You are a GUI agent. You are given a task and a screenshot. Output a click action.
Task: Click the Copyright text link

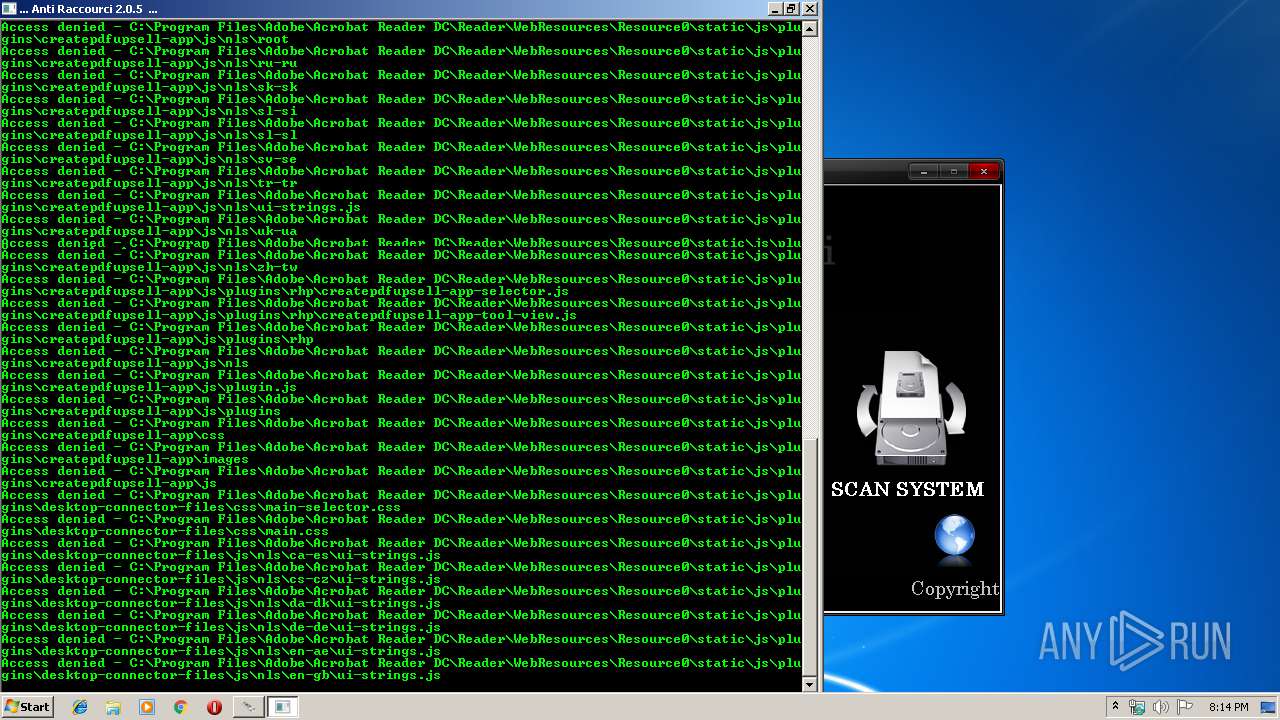click(955, 588)
